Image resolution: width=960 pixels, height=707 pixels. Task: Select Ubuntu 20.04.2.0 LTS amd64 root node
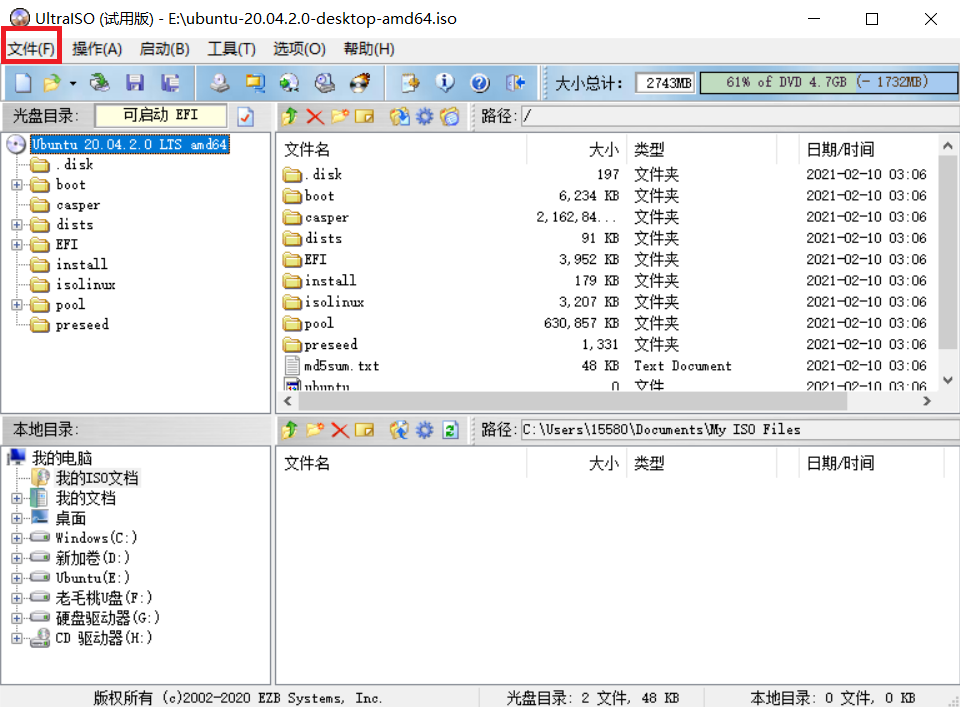[x=130, y=144]
